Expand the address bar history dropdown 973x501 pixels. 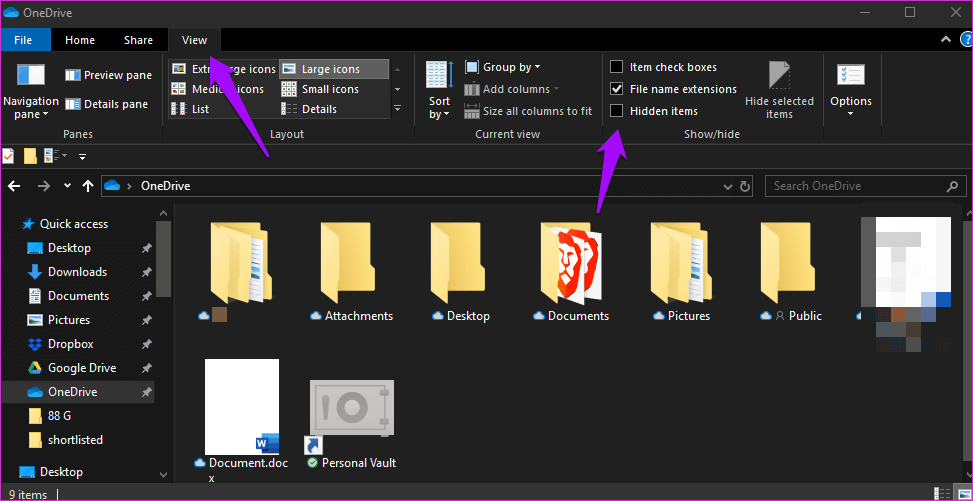[729, 186]
